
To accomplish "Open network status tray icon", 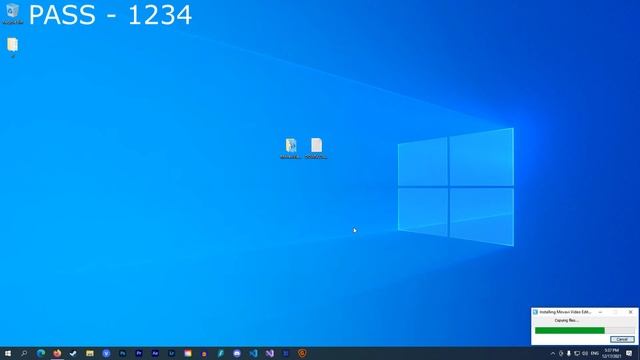I will coord(577,353).
